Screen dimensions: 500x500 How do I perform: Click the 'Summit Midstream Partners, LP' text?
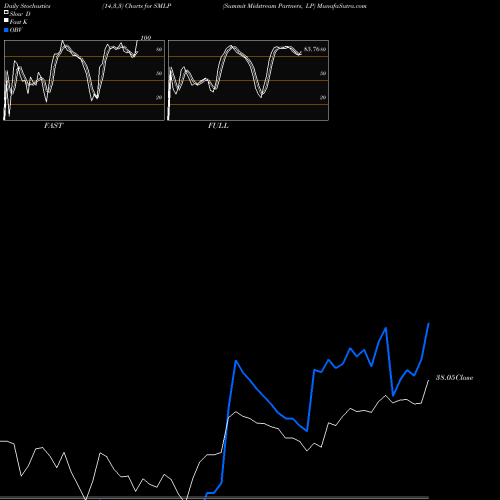269,6
